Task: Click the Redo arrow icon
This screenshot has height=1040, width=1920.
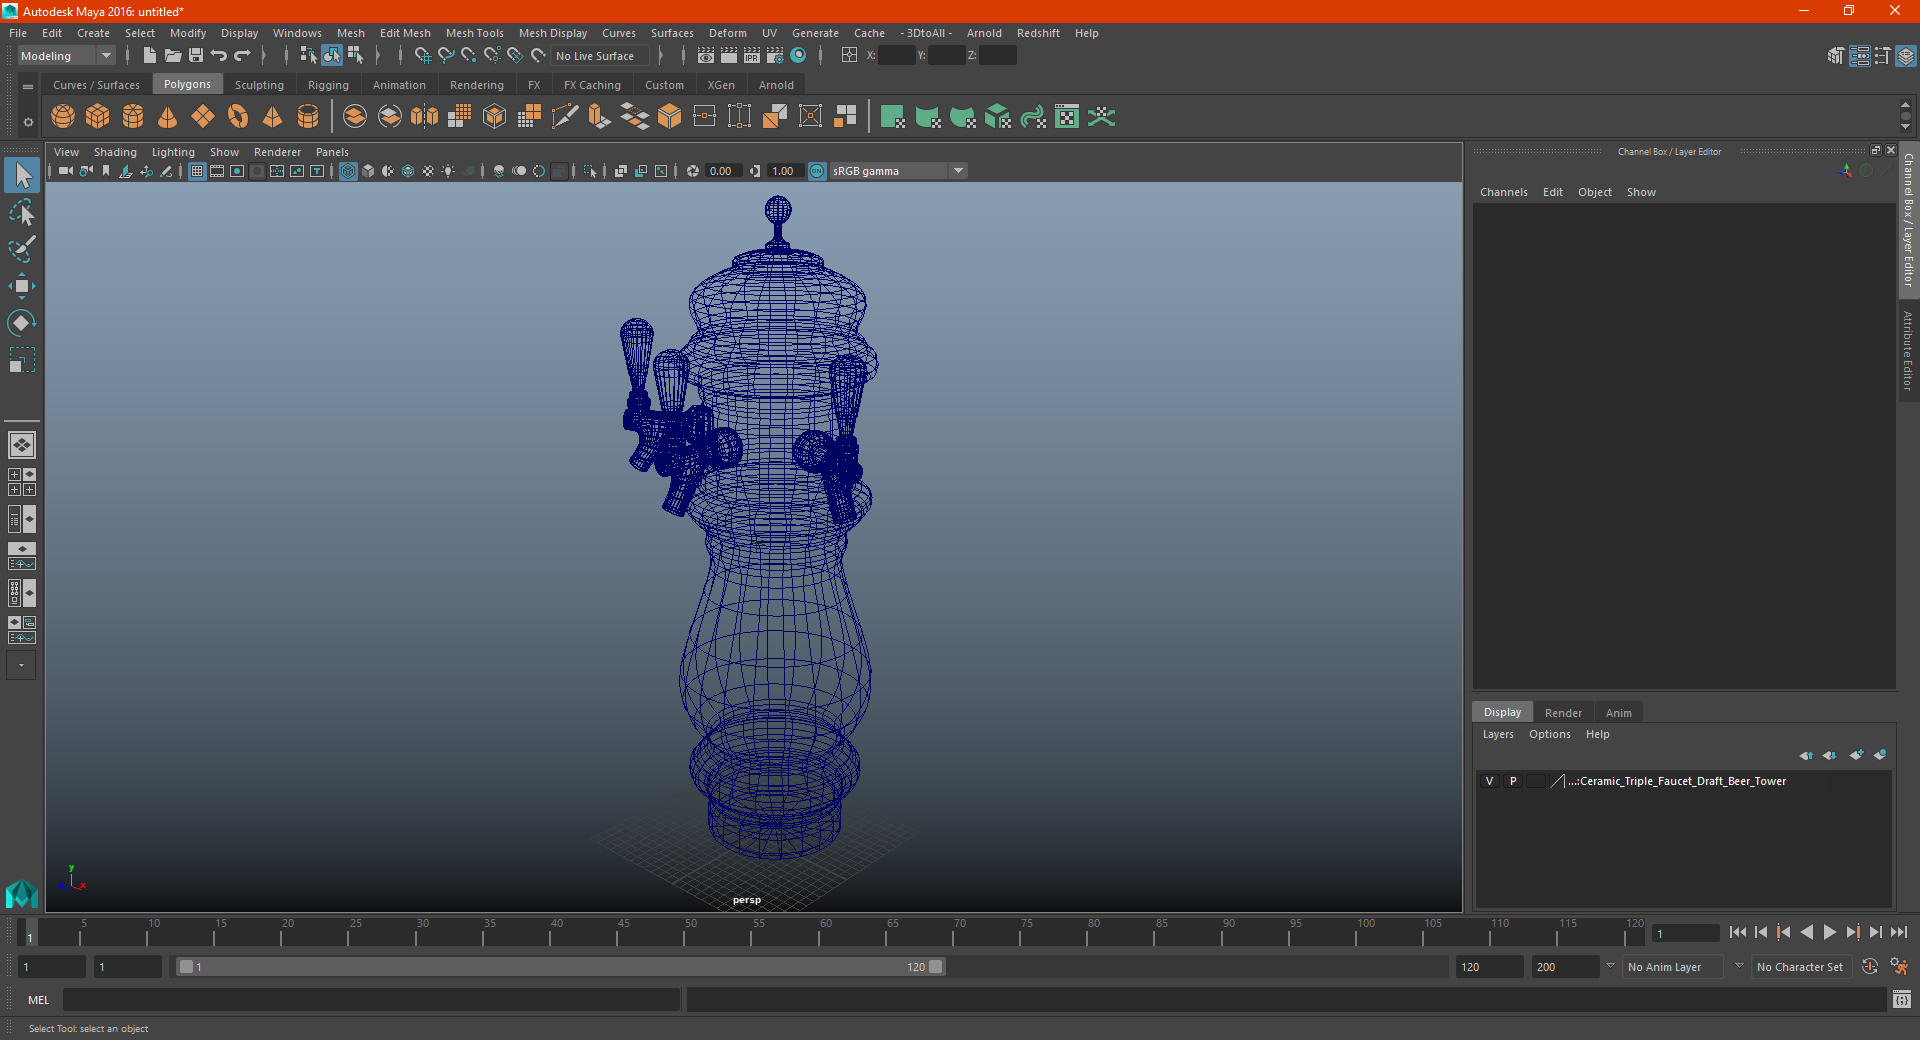Action: point(242,56)
